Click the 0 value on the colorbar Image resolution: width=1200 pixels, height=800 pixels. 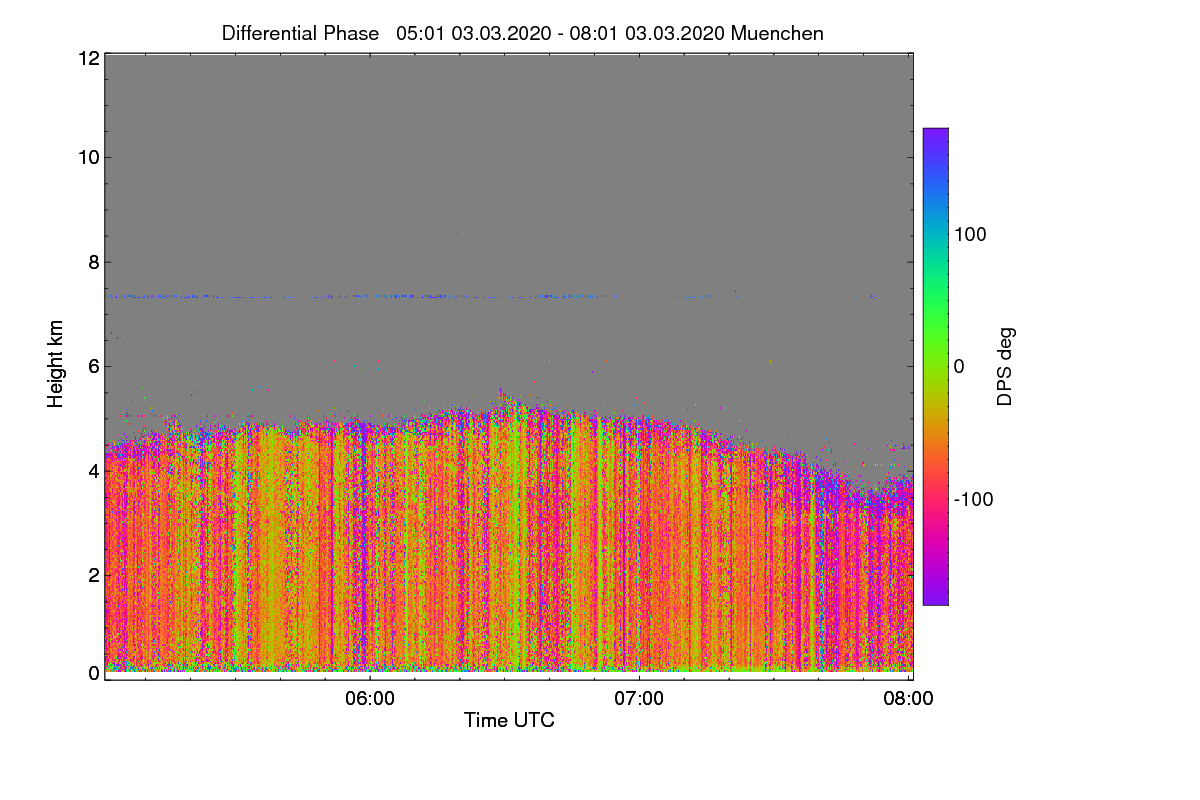pos(960,366)
